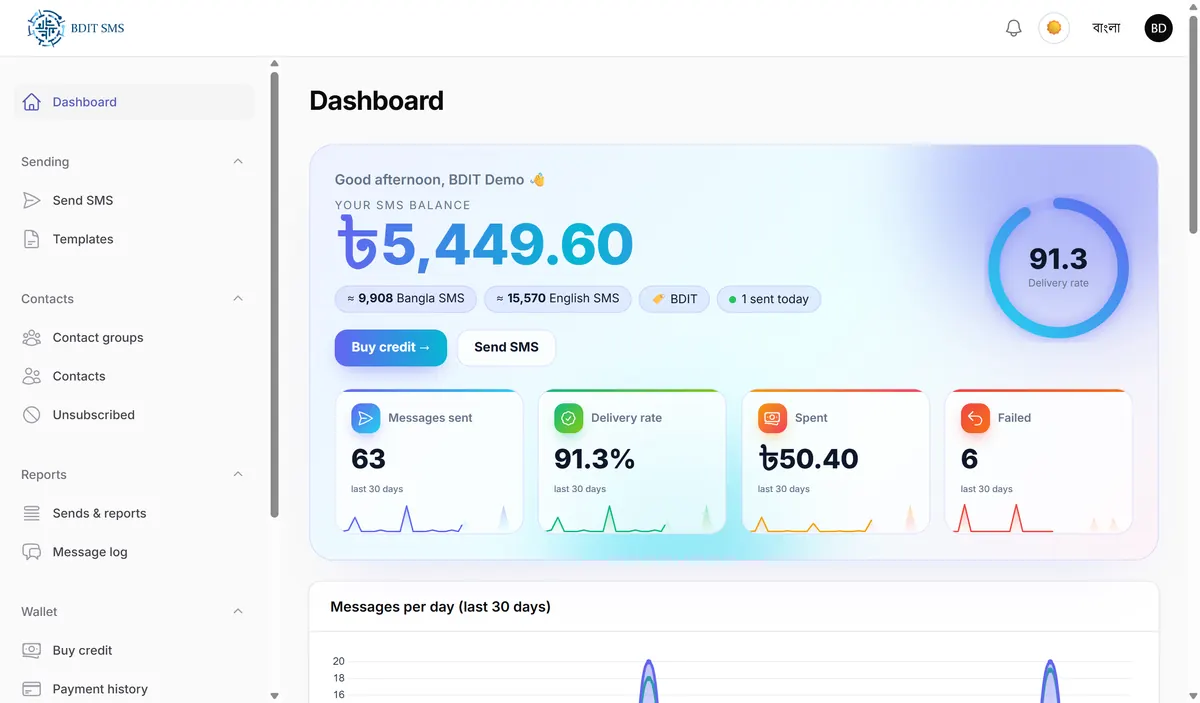Click the Sends & reports list icon

pos(32,513)
